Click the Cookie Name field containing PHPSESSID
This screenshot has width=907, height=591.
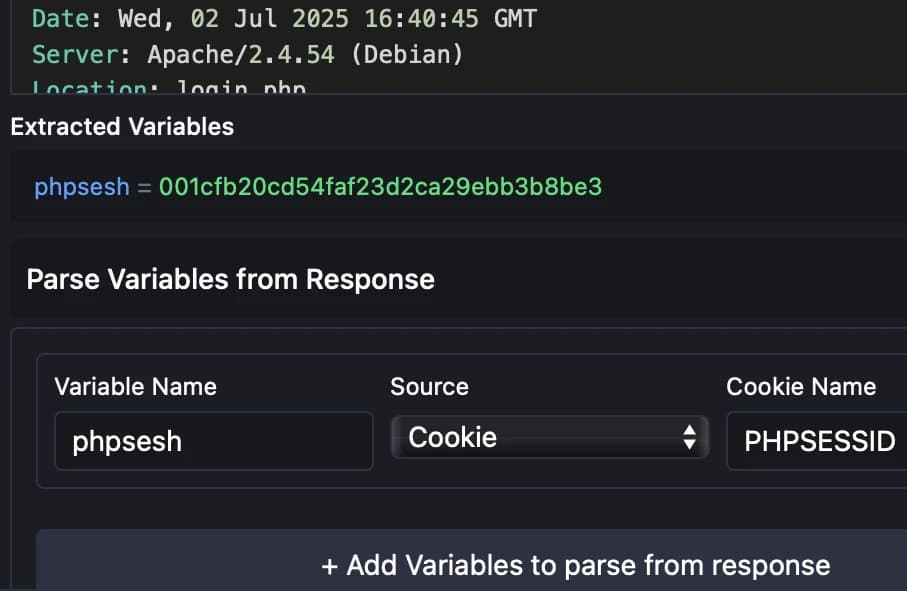(818, 441)
